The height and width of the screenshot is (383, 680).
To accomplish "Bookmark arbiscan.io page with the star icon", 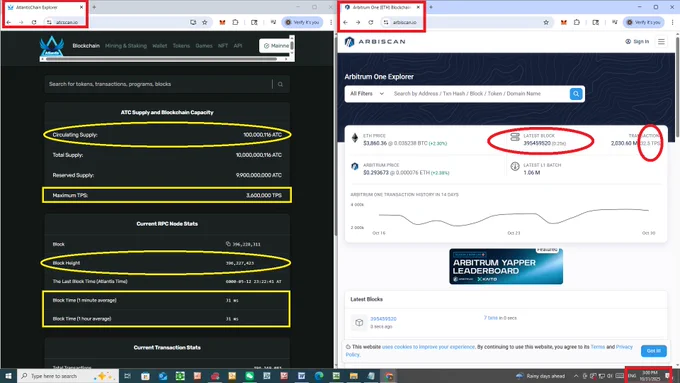I will click(x=546, y=22).
